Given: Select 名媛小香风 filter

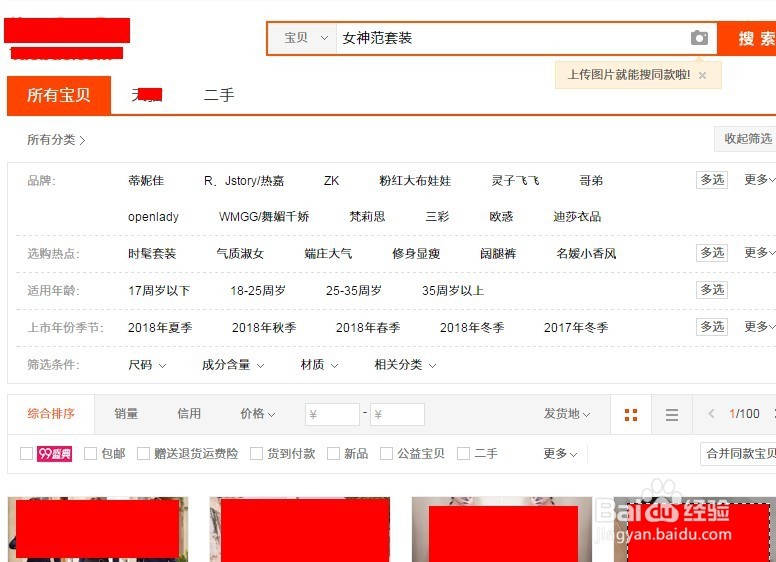Looking at the screenshot, I should pos(586,254).
